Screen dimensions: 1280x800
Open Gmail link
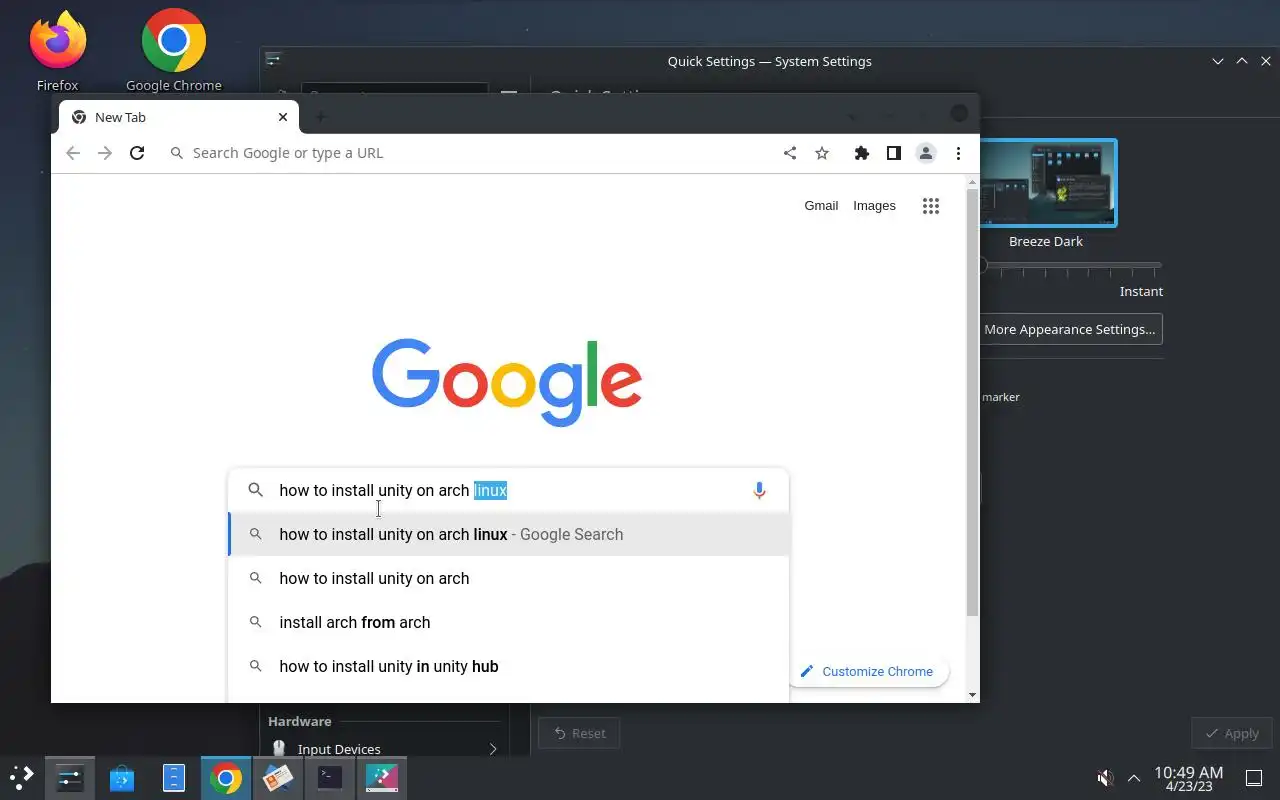[x=821, y=206]
